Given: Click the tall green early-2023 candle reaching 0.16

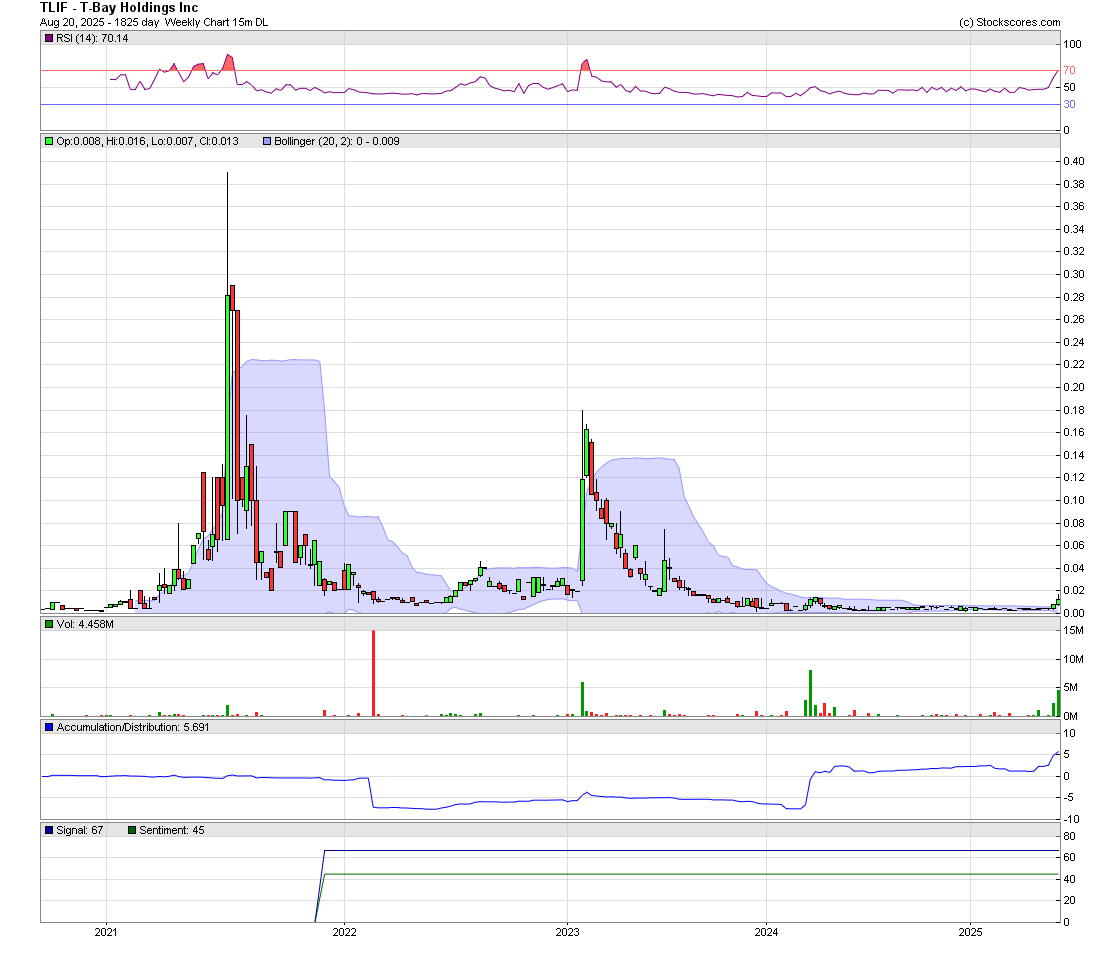Looking at the screenshot, I should click(x=586, y=451).
